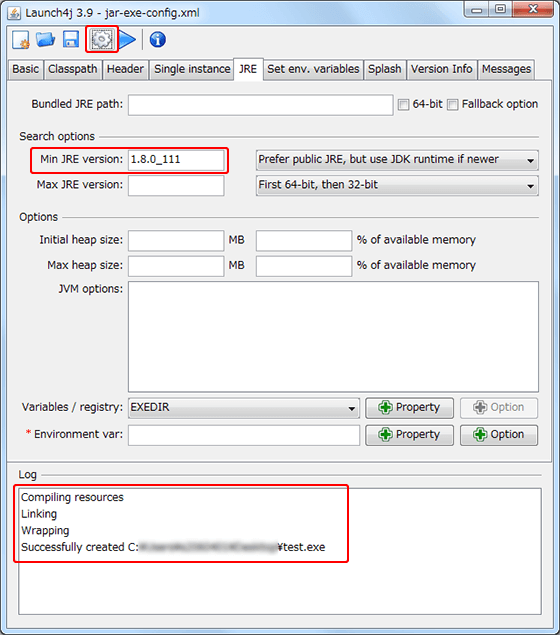
Task: Open About dialog with blue info icon
Action: 158,40
